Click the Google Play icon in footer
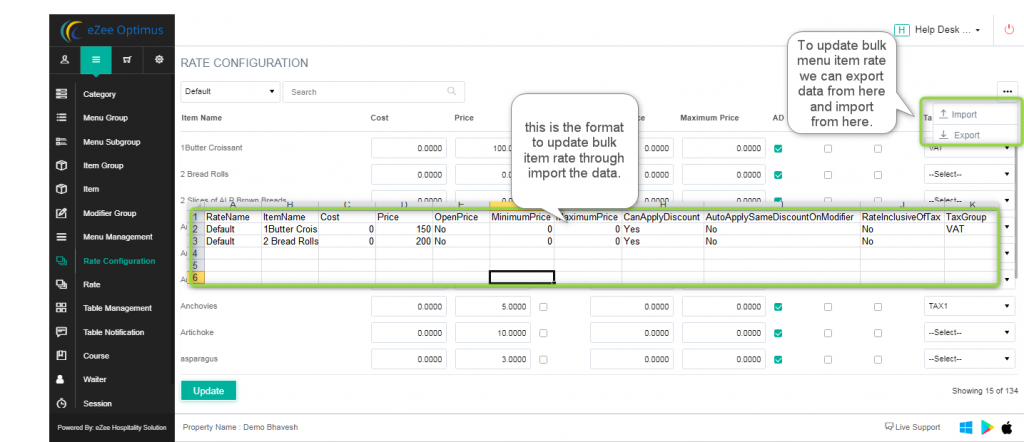 pyautogui.click(x=987, y=427)
